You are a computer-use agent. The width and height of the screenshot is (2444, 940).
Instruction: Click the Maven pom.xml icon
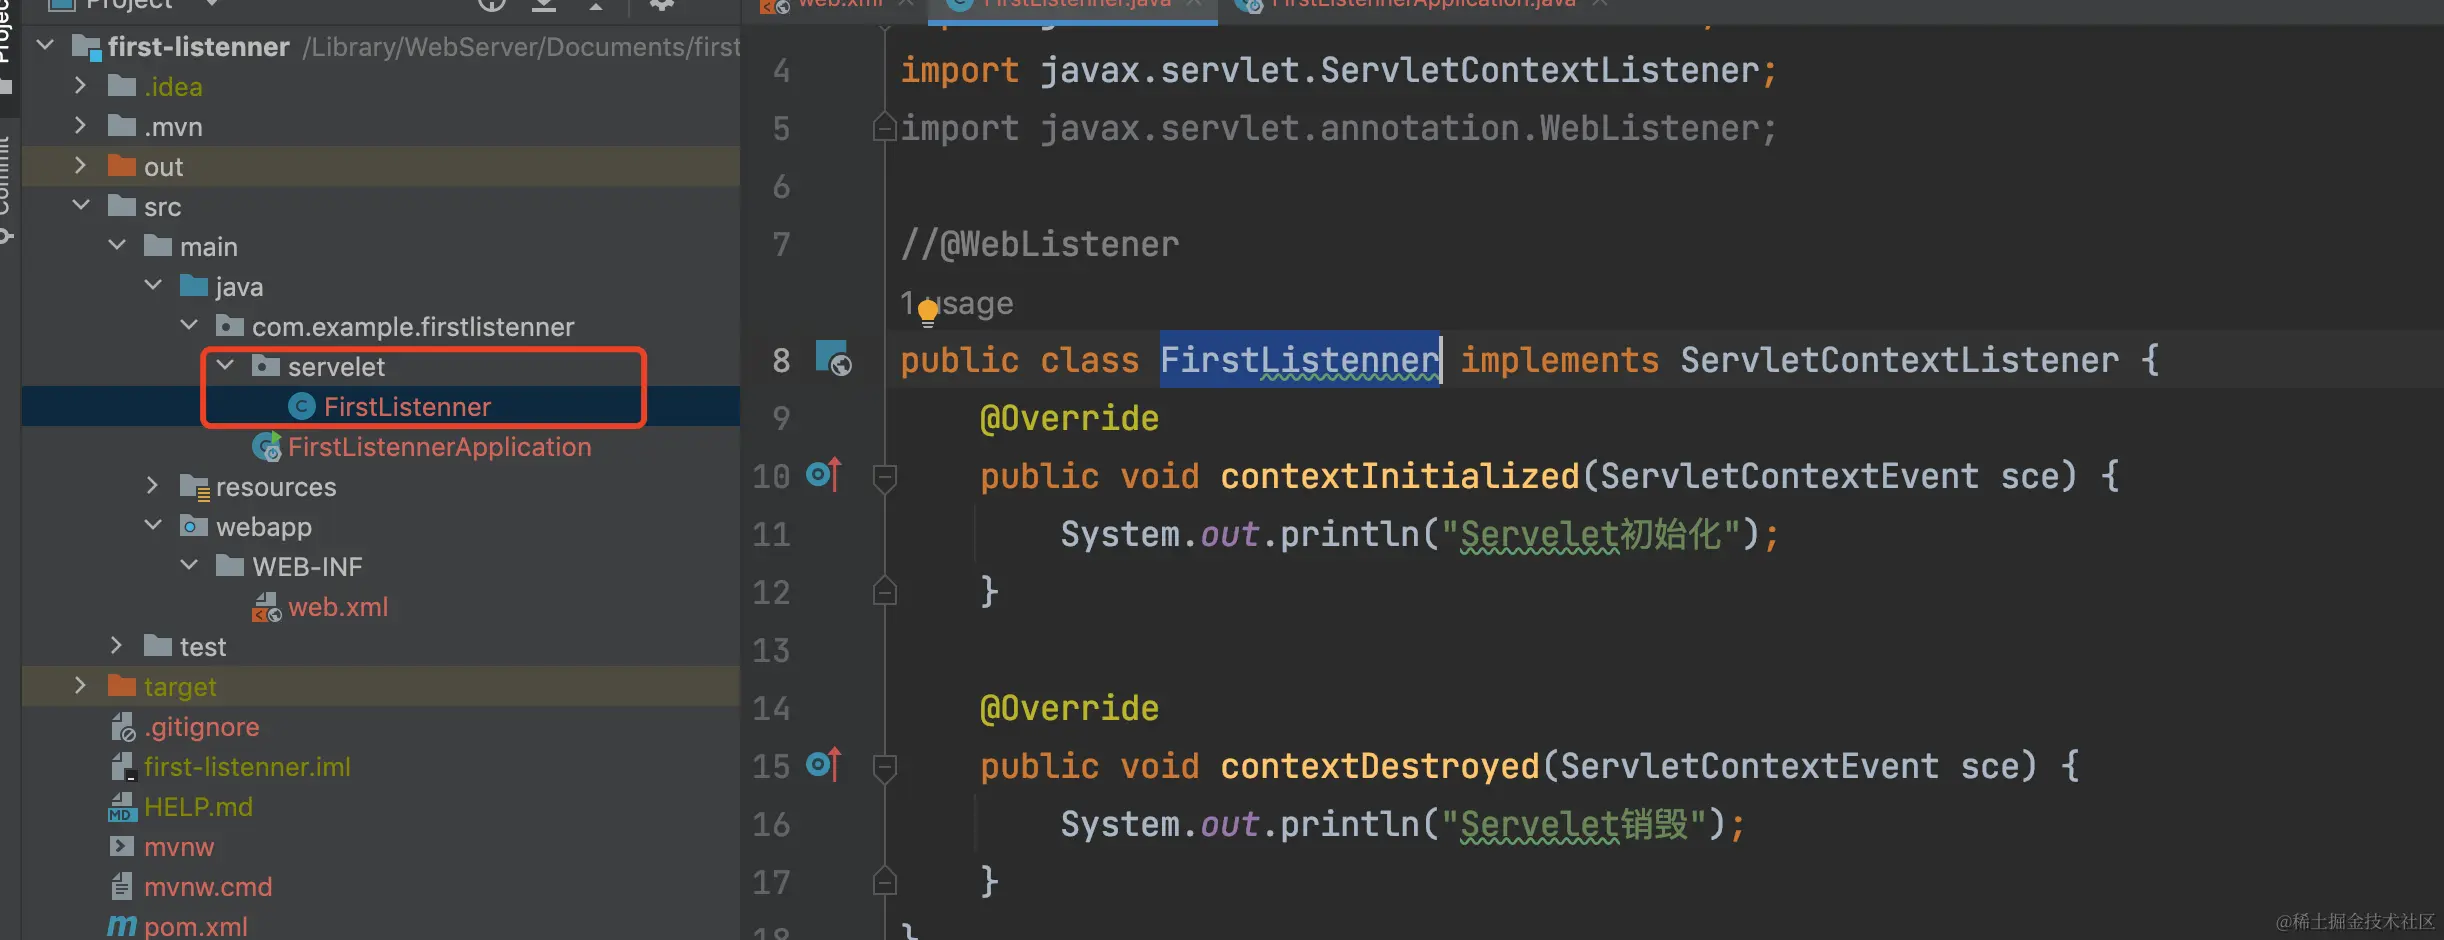(x=122, y=927)
